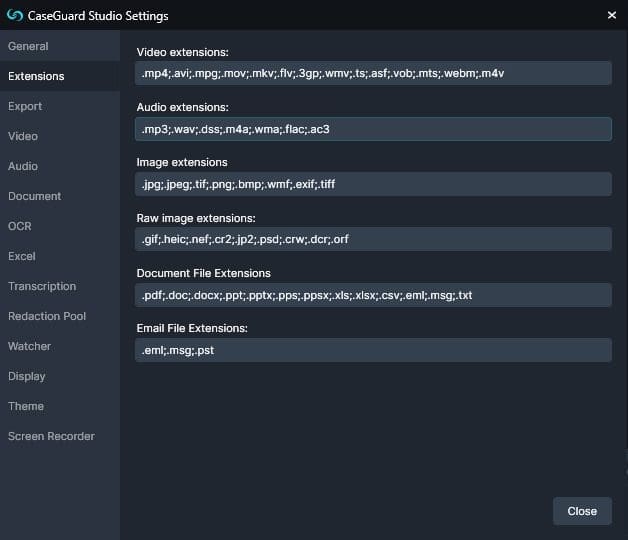Viewport: 628px width, 540px height.
Task: Select the Extensions tab
Action: pyautogui.click(x=60, y=76)
